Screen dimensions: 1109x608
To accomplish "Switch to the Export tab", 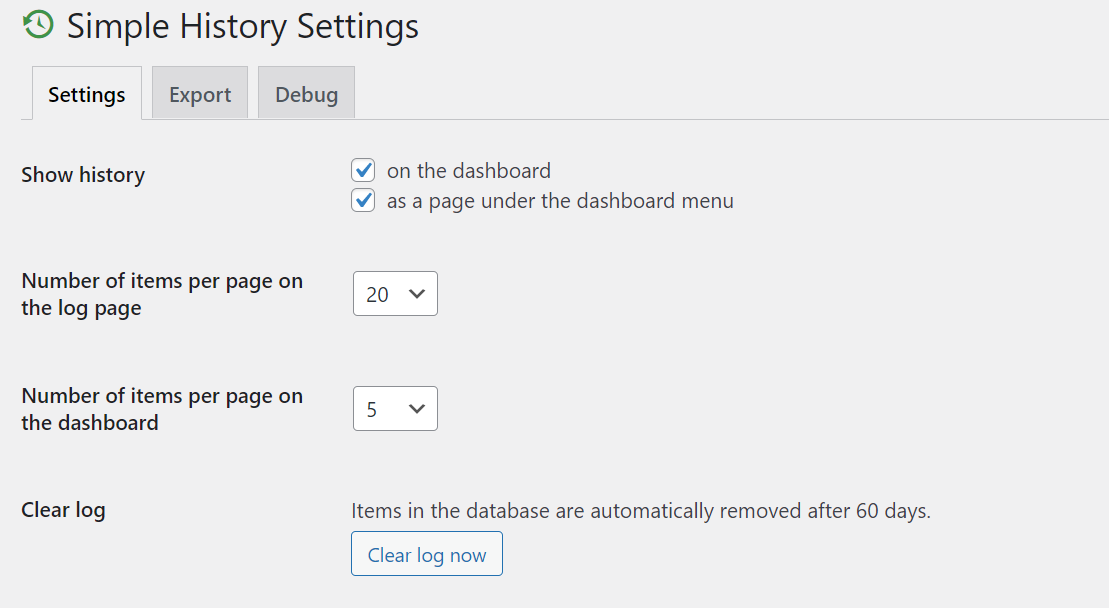I will click(200, 94).
